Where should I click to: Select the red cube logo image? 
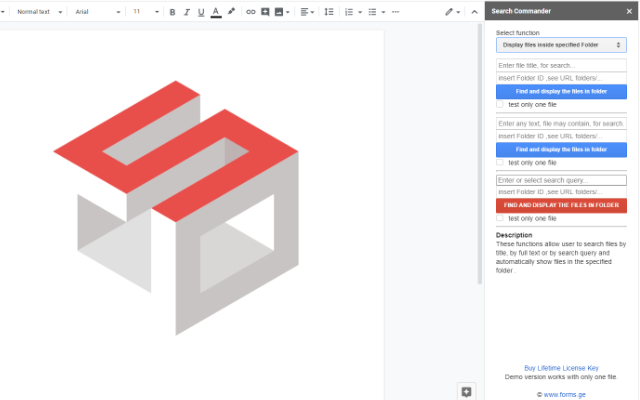coord(176,208)
